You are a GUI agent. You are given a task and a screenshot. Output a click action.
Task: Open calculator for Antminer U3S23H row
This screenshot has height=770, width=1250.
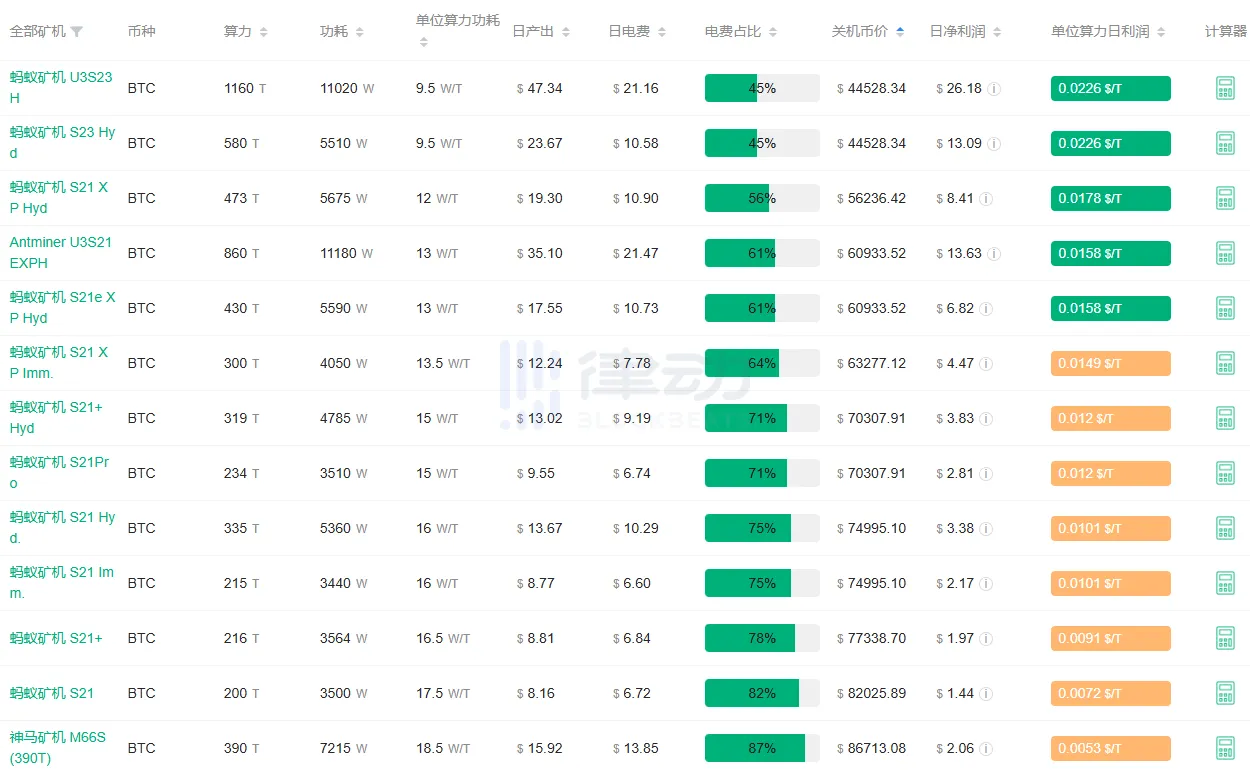point(1225,88)
